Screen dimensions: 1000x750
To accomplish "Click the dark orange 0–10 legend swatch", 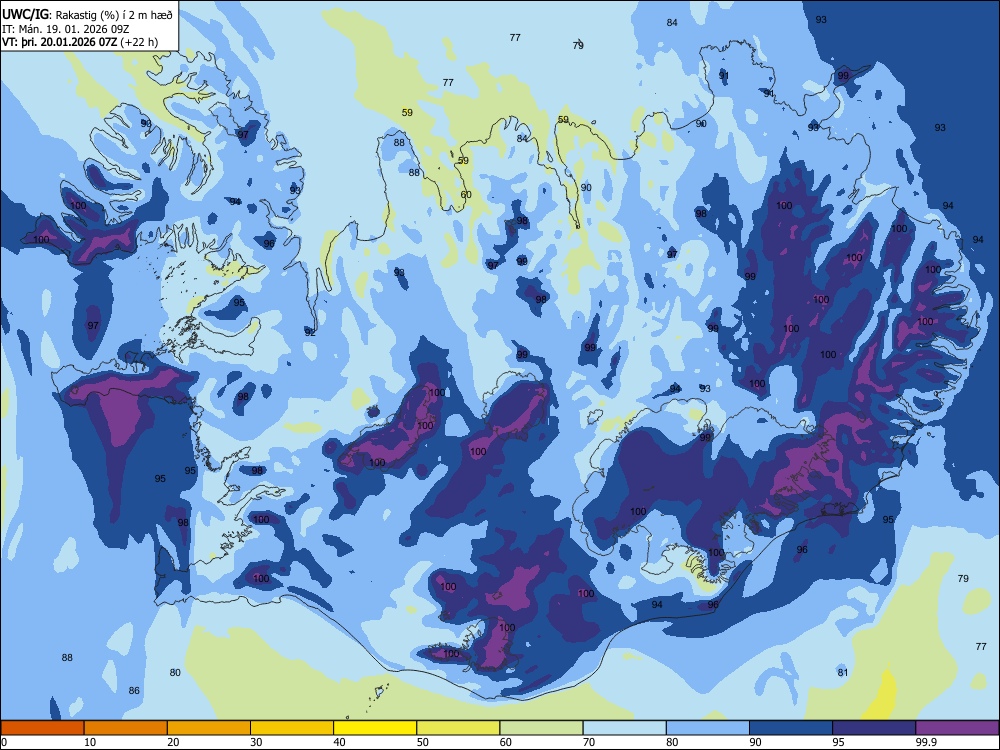I will pyautogui.click(x=42, y=728).
